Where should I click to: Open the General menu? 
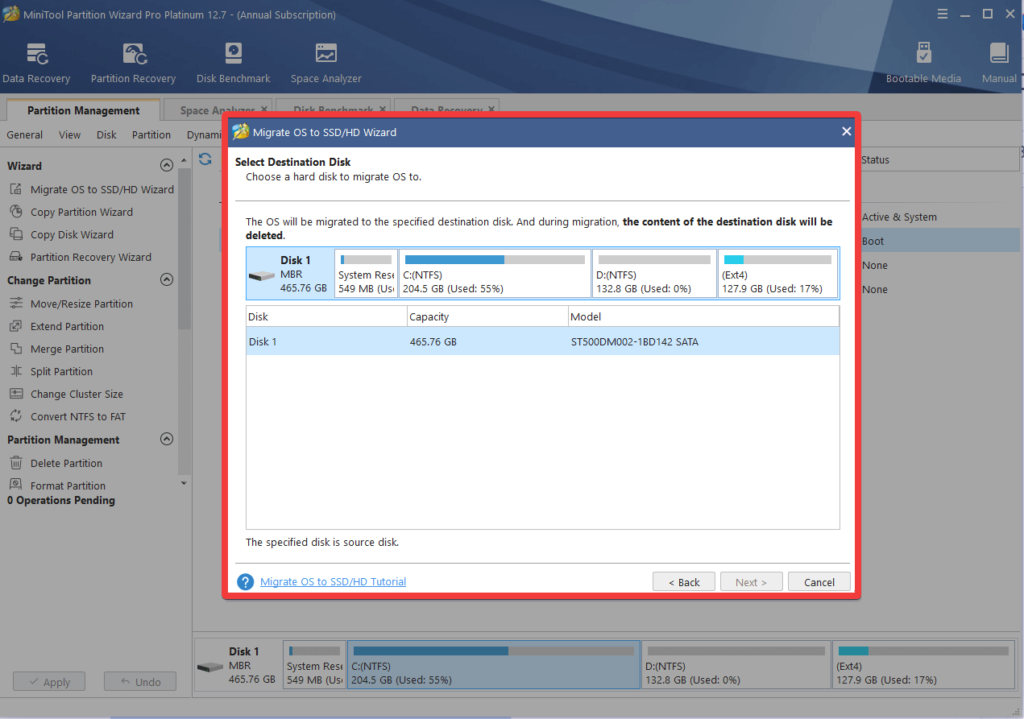pyautogui.click(x=24, y=135)
